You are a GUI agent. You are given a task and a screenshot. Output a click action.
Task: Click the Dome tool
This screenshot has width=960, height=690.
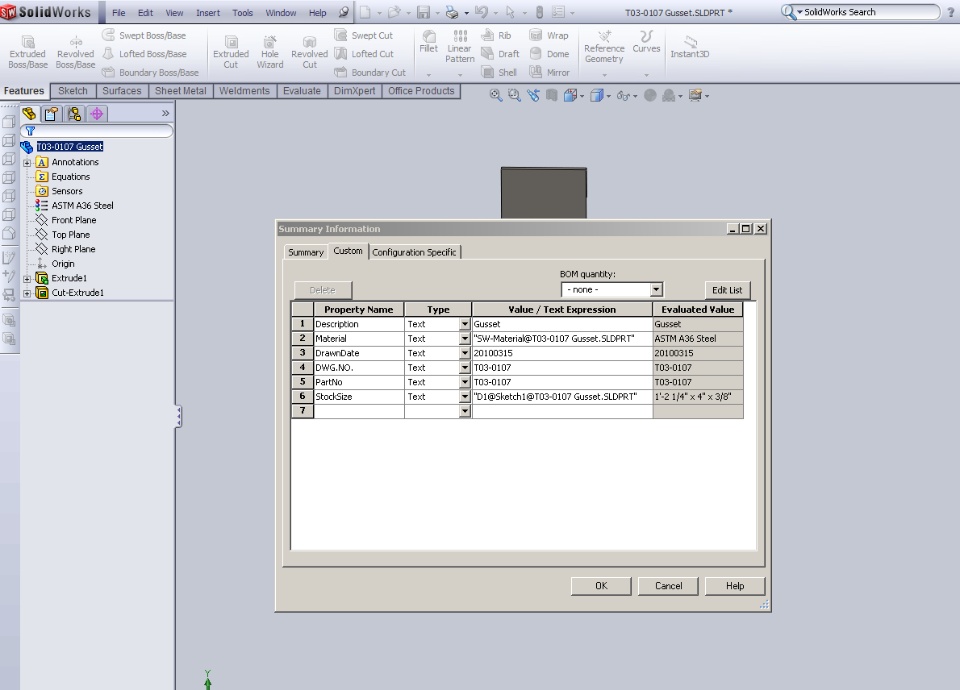(x=550, y=54)
